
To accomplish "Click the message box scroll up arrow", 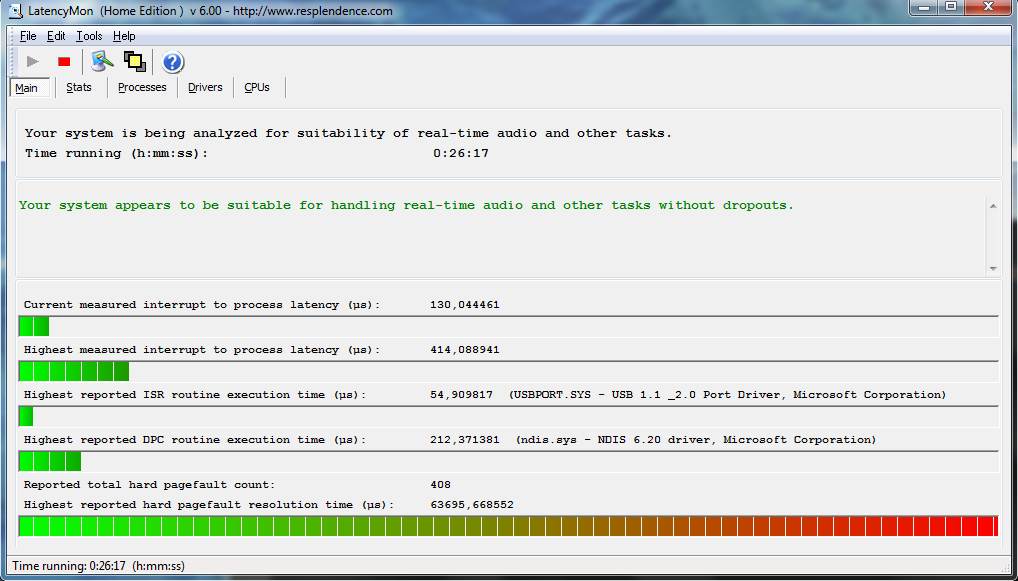I will click(x=992, y=206).
